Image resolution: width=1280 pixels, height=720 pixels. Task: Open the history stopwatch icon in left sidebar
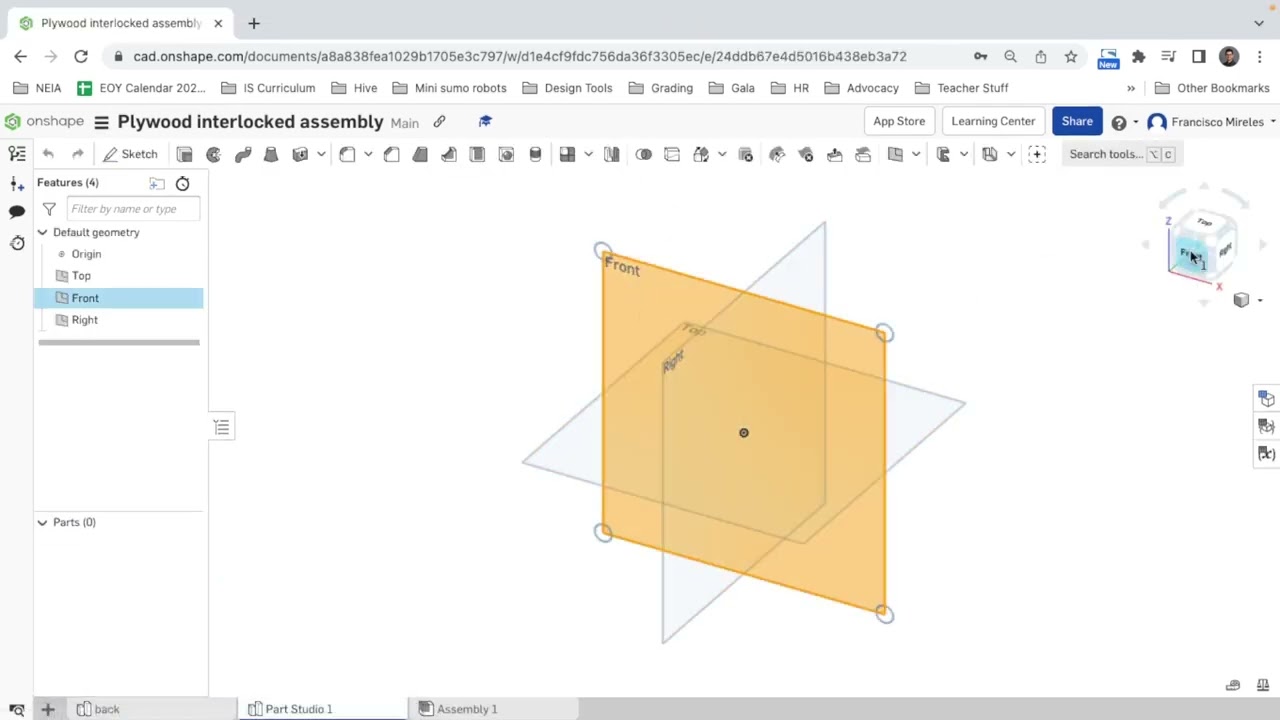pos(17,243)
